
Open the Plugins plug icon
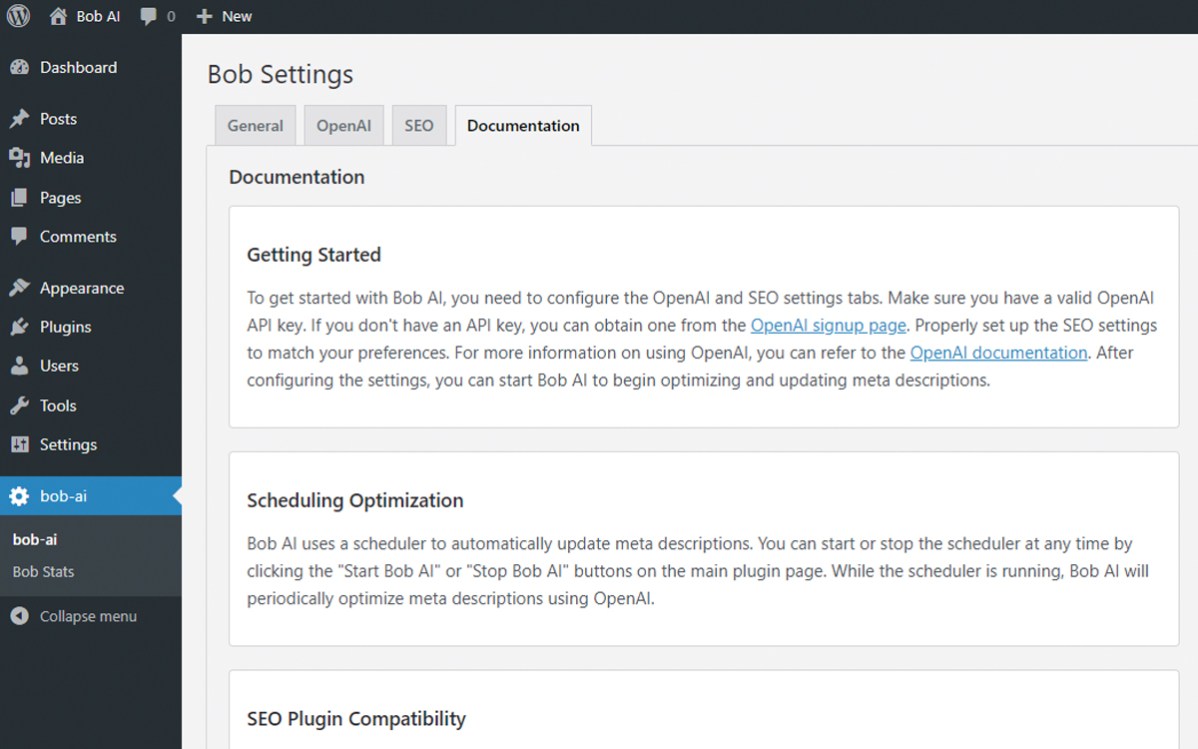coord(19,327)
